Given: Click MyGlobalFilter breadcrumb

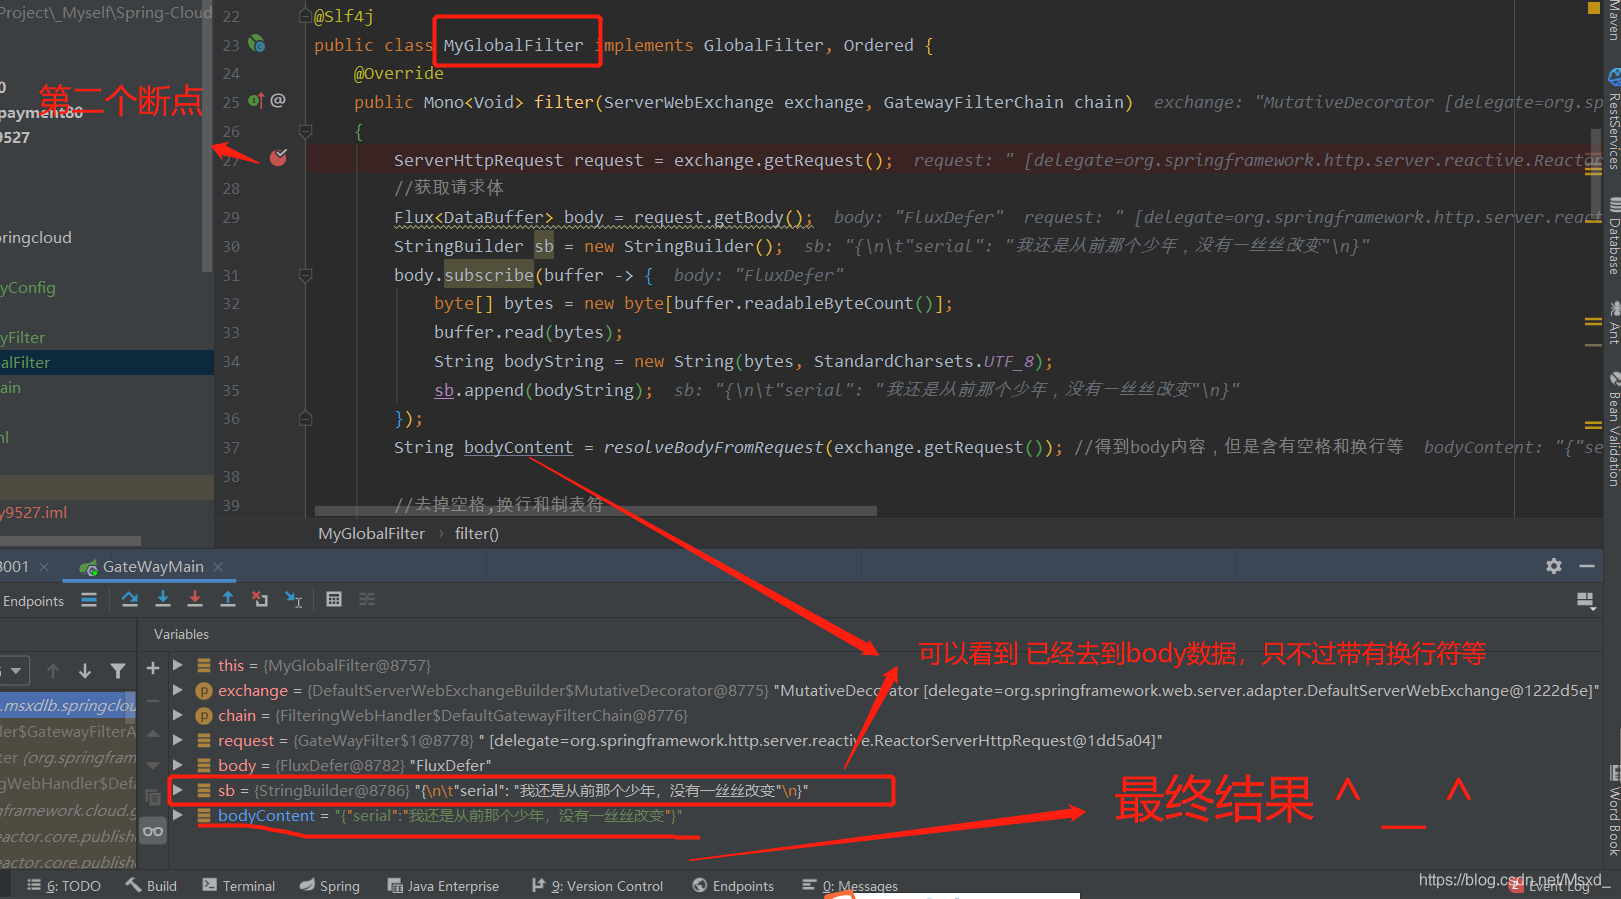Looking at the screenshot, I should click(x=371, y=534).
